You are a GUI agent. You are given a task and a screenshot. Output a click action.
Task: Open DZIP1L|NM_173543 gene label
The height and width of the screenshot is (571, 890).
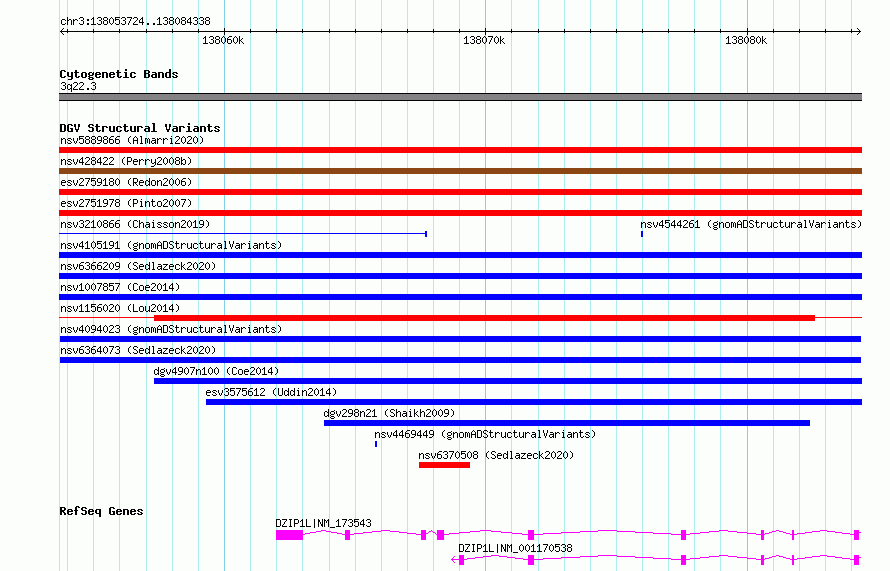tap(324, 523)
